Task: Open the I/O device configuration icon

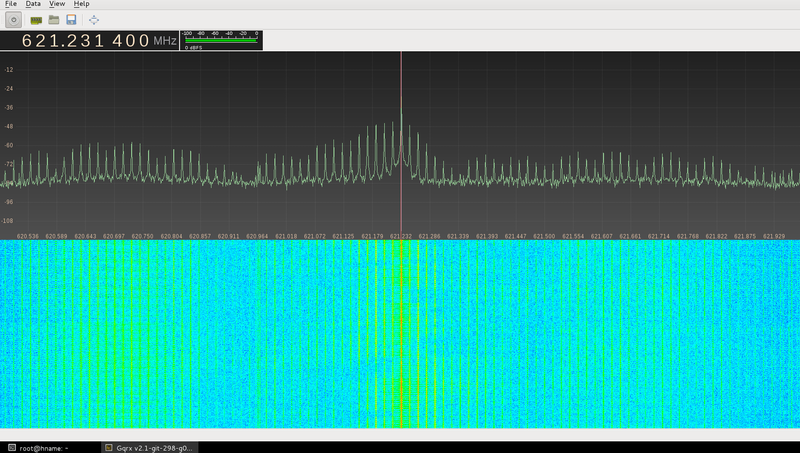Action: [x=36, y=20]
